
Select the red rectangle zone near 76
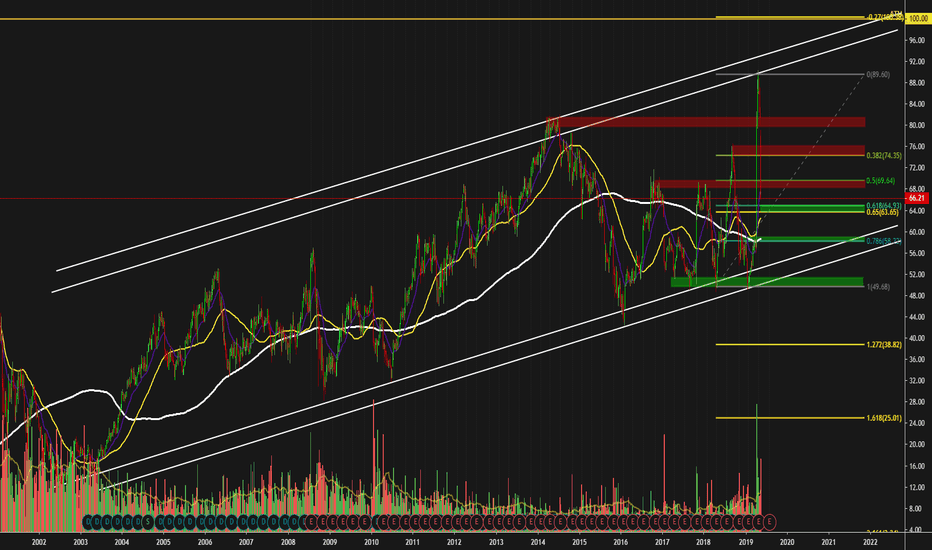(798, 150)
